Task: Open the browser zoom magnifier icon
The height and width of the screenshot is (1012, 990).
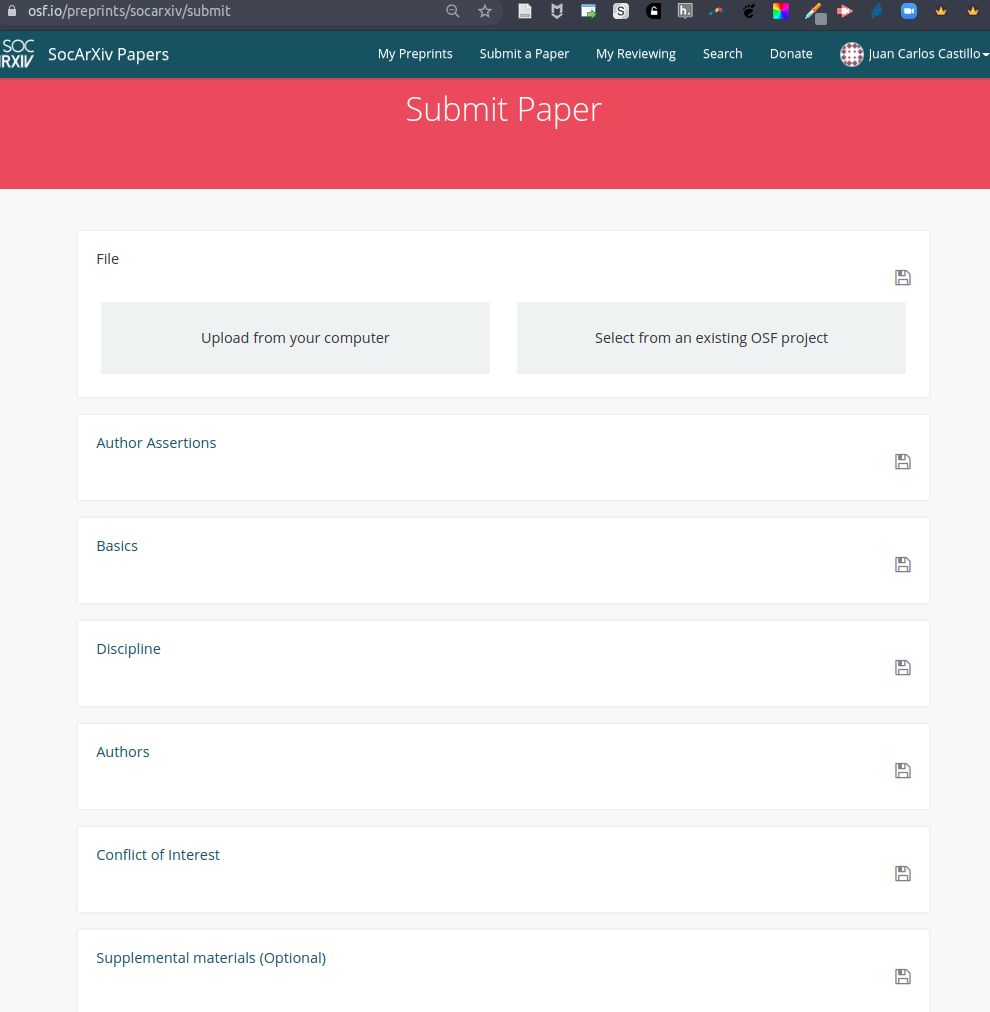Action: coord(453,11)
